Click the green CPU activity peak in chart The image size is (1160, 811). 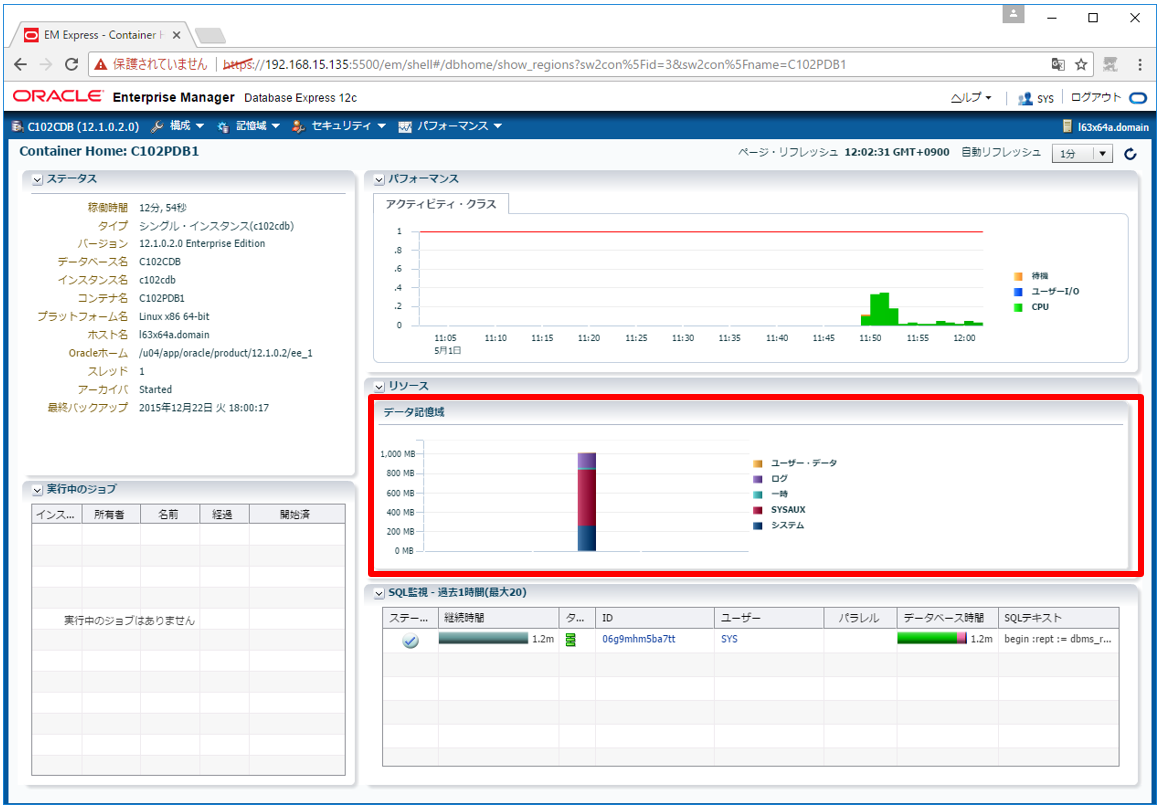[880, 309]
